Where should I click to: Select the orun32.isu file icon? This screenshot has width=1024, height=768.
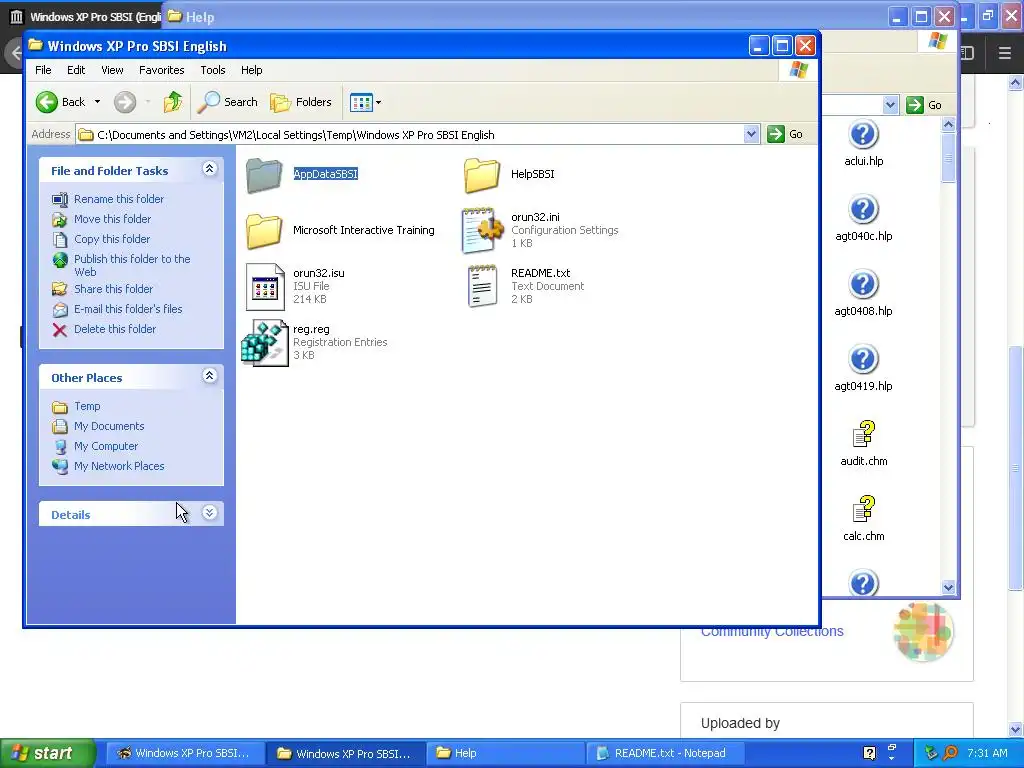coord(265,287)
